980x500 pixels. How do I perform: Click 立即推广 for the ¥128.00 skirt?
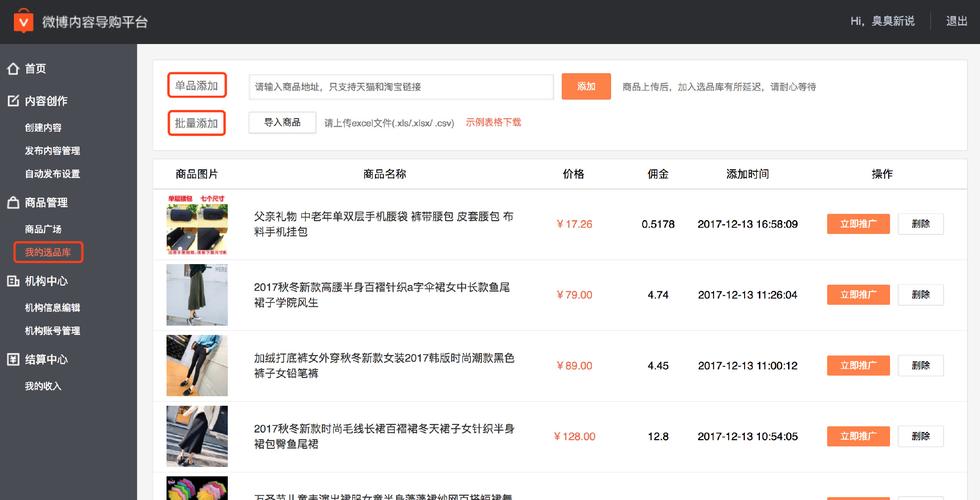[858, 436]
